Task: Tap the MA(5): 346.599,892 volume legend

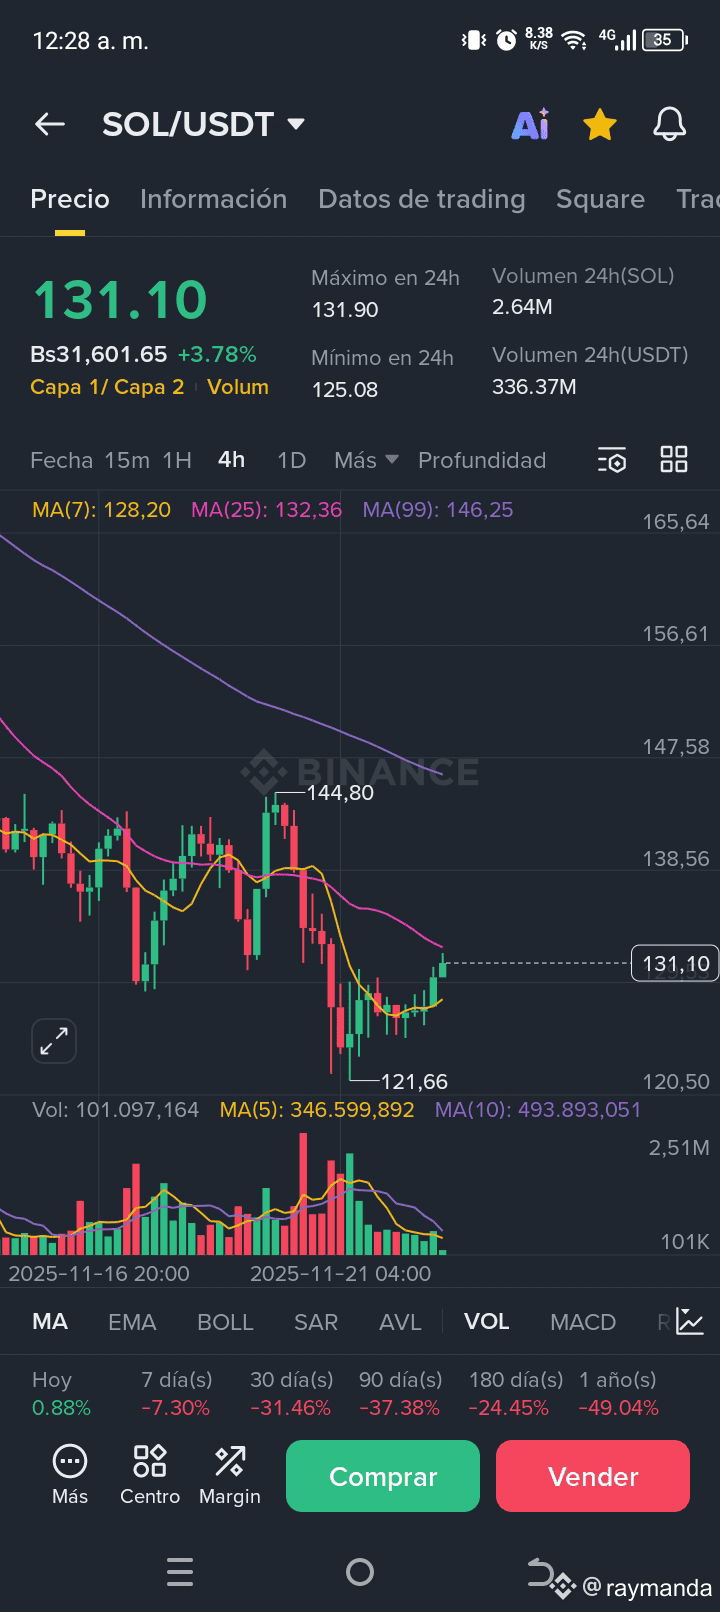Action: [317, 1110]
